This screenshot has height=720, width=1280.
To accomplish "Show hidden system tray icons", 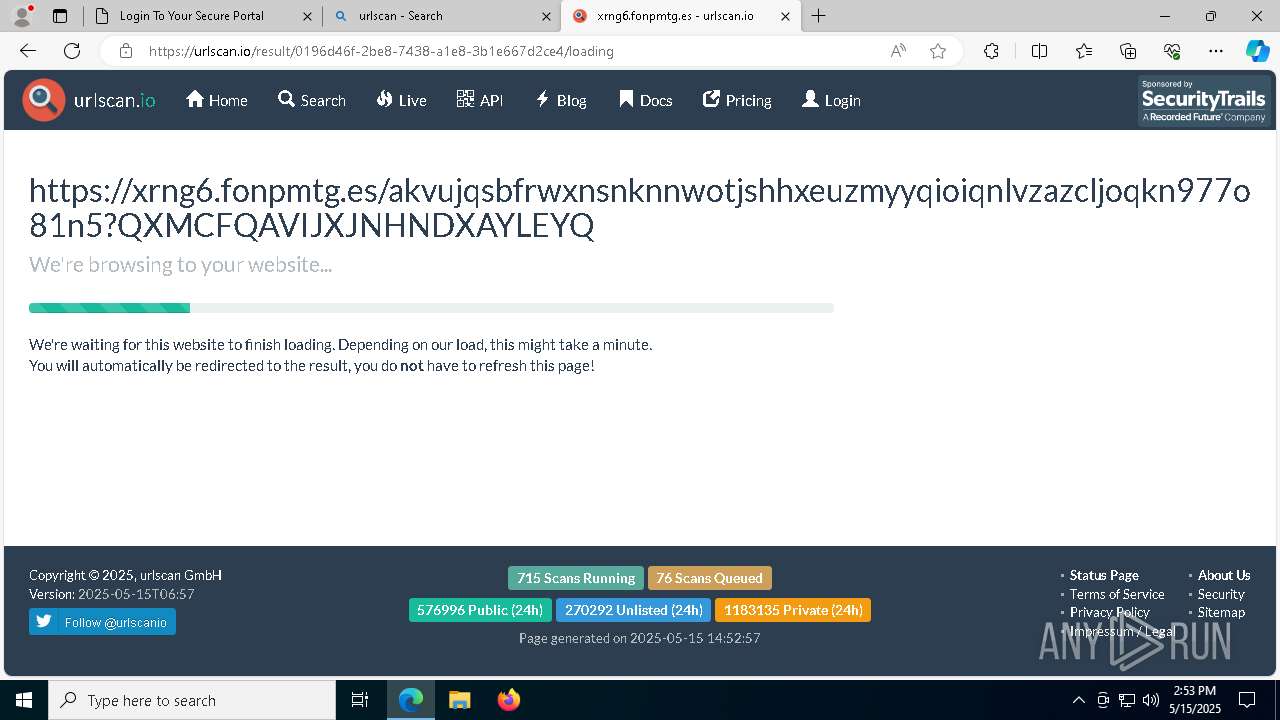I will [1078, 700].
